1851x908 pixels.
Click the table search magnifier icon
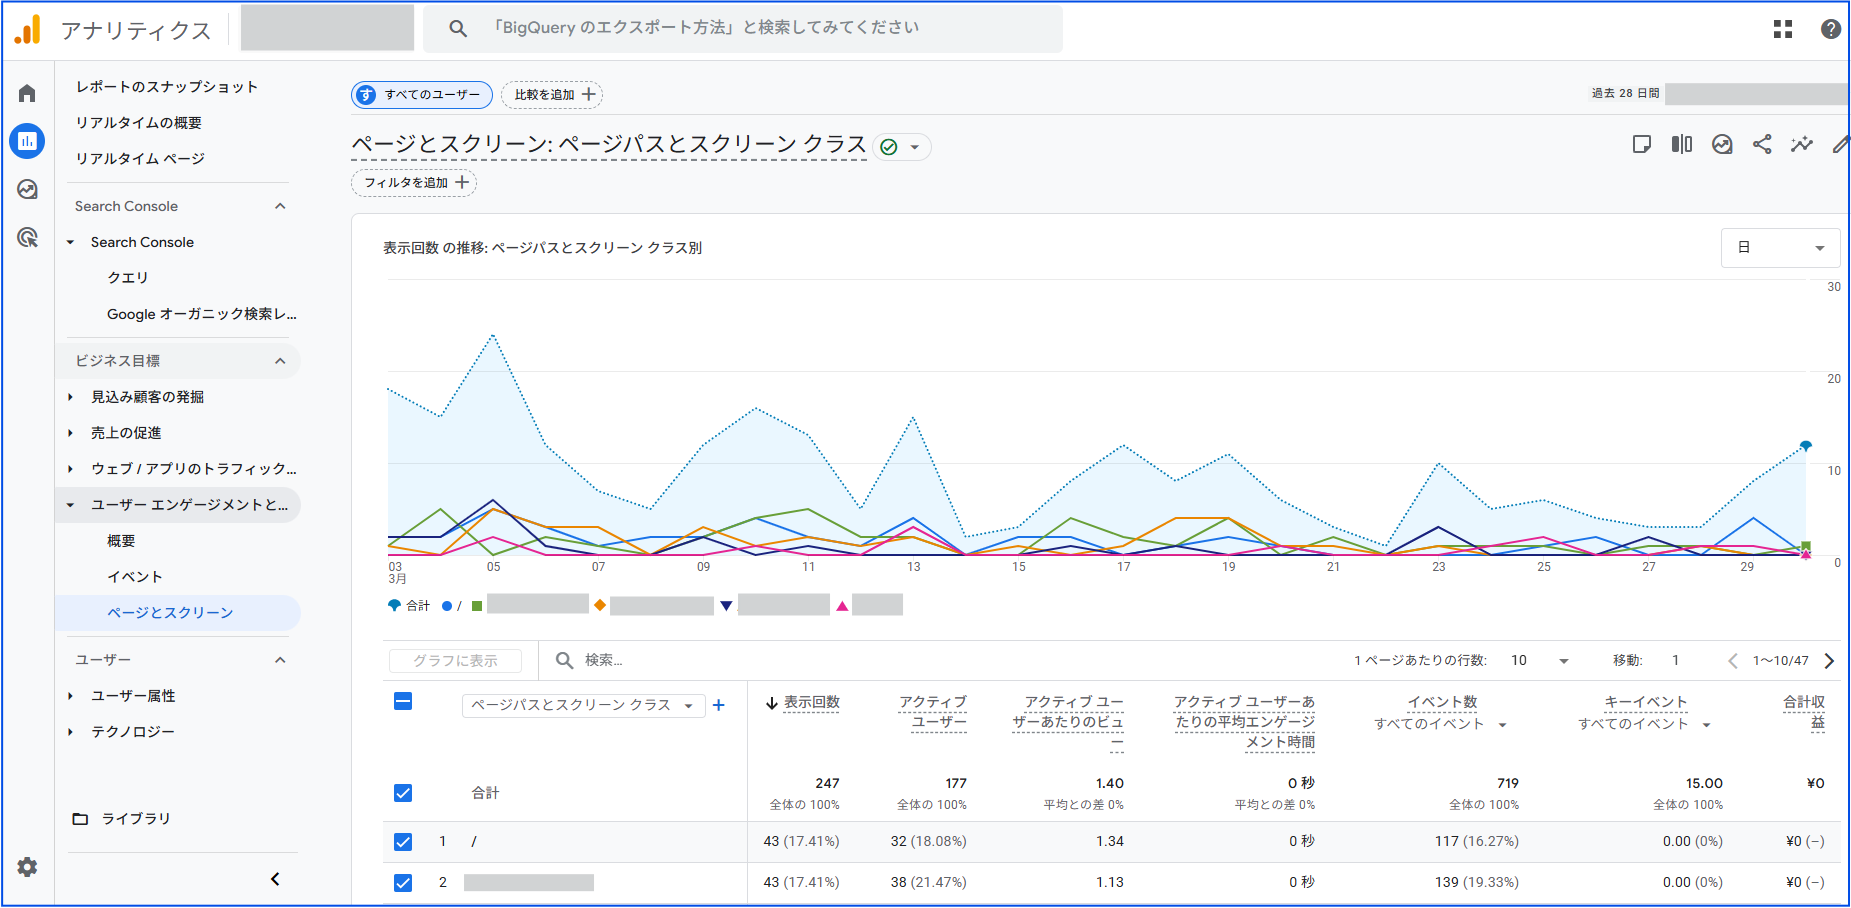pos(564,660)
